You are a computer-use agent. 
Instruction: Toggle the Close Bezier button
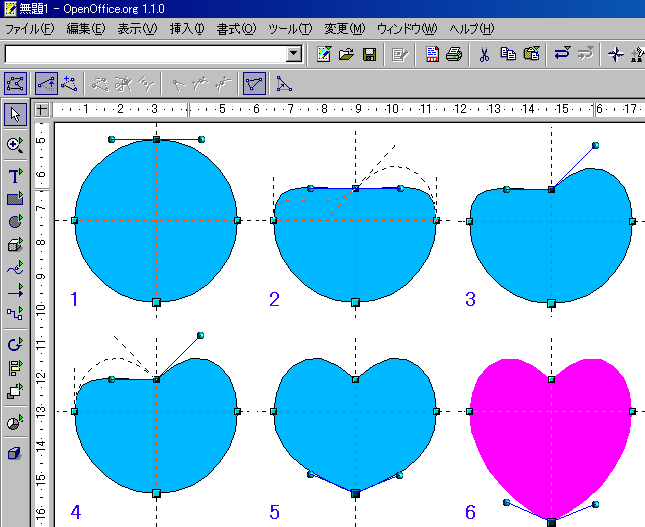point(254,84)
